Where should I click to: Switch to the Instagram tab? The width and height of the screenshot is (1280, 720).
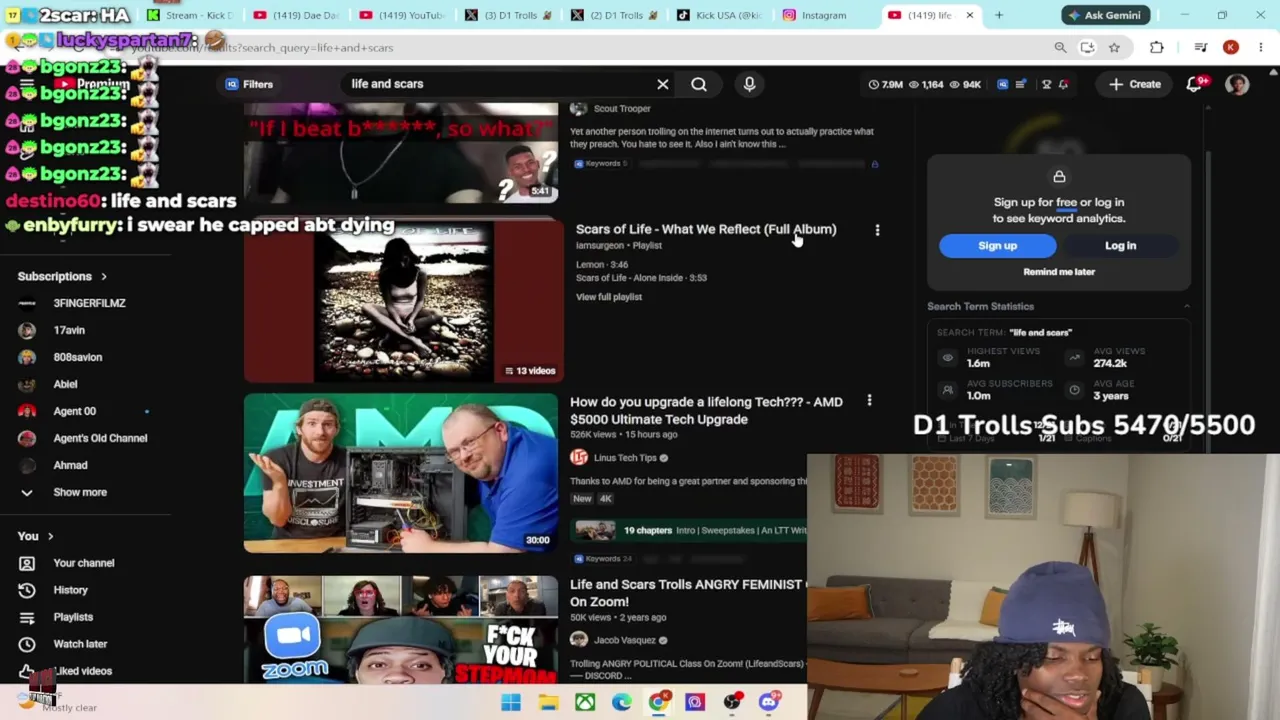(825, 15)
